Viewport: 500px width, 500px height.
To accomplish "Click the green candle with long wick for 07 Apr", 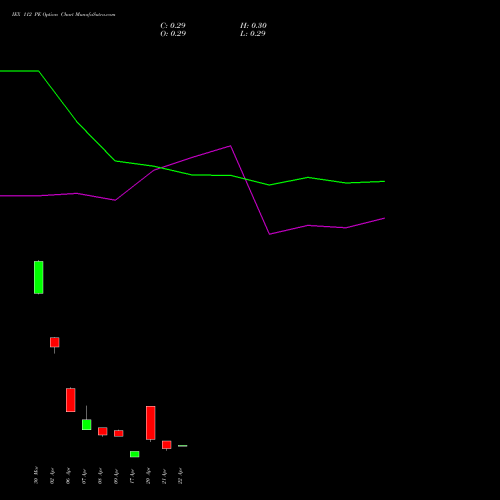I will 87,424.
